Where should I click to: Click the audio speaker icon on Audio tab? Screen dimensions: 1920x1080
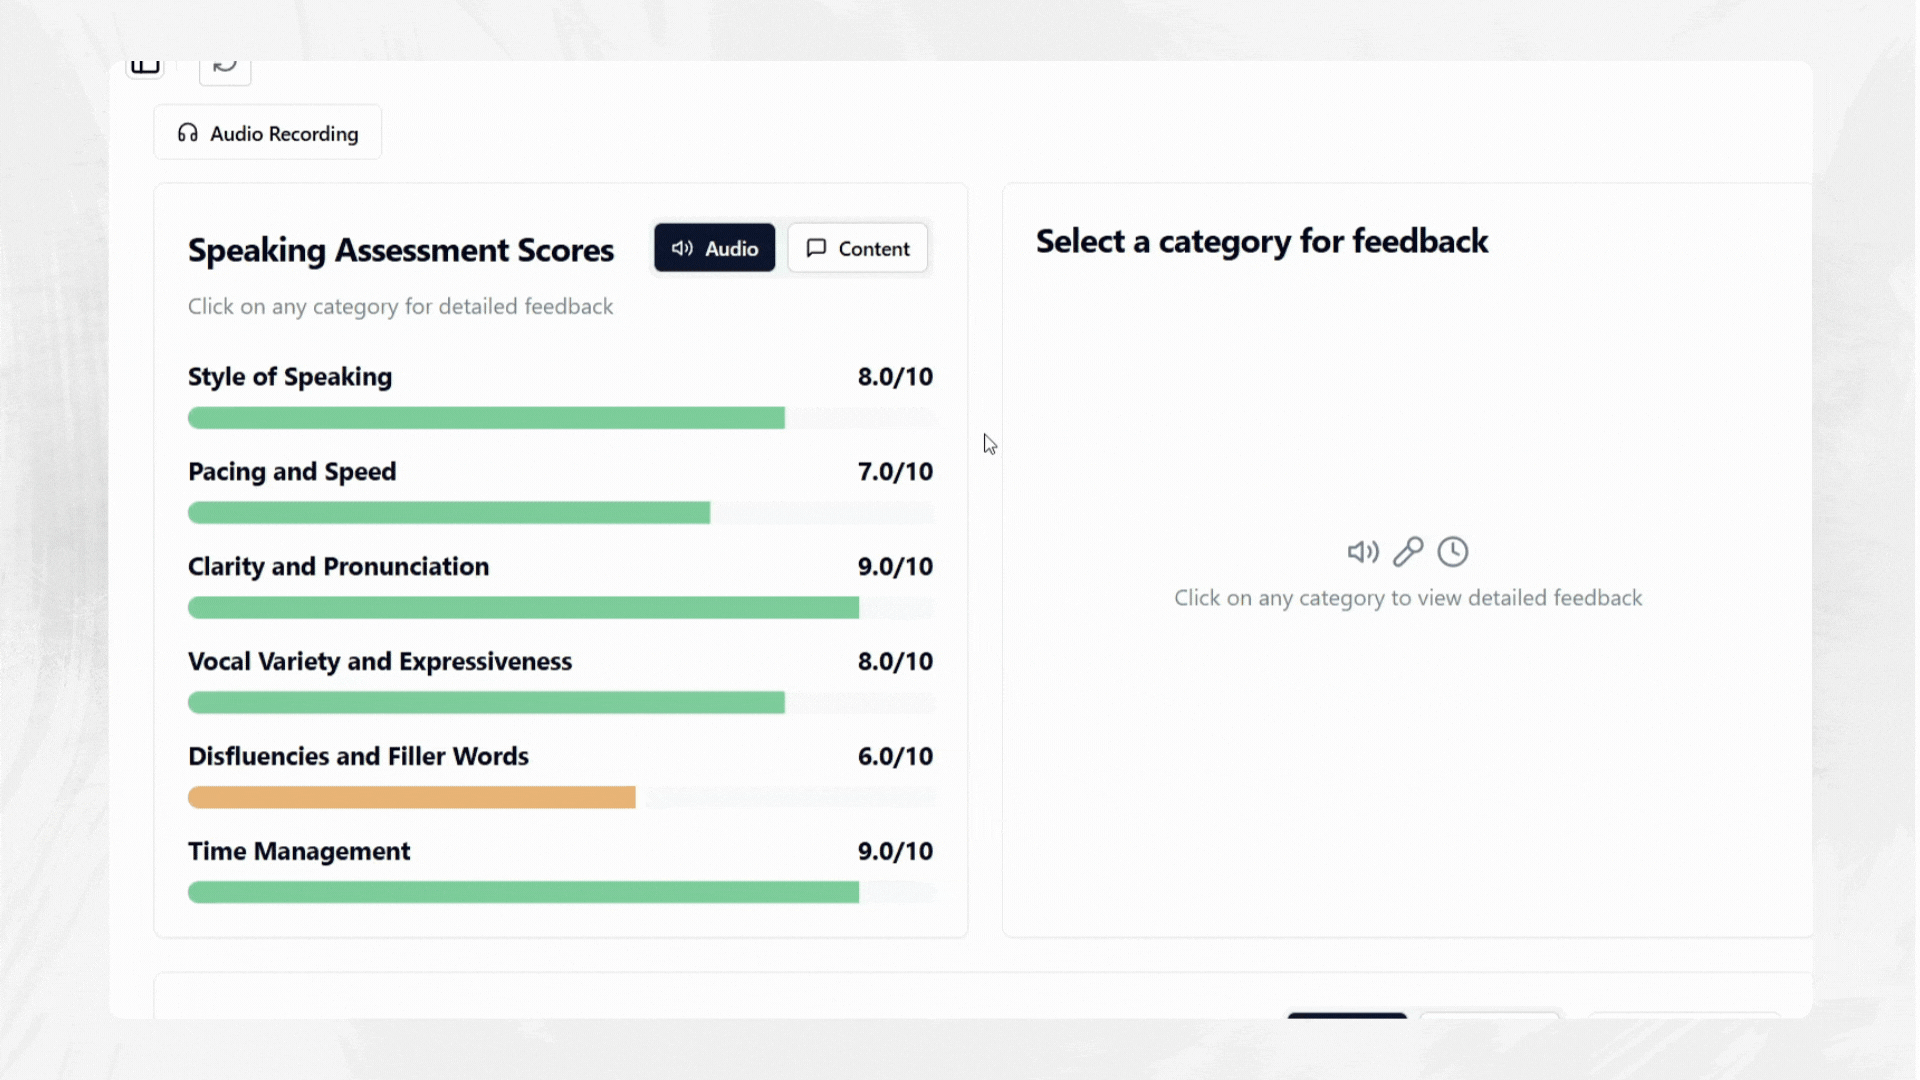(x=683, y=248)
